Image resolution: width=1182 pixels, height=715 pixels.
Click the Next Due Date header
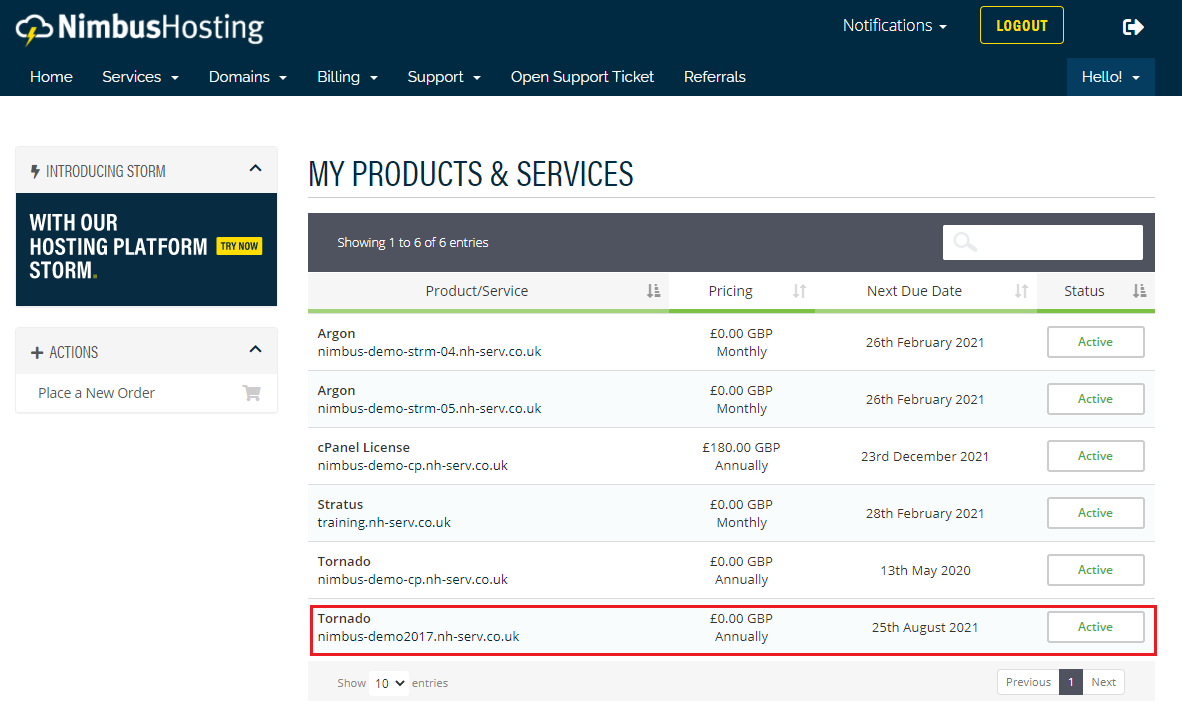click(x=926, y=291)
